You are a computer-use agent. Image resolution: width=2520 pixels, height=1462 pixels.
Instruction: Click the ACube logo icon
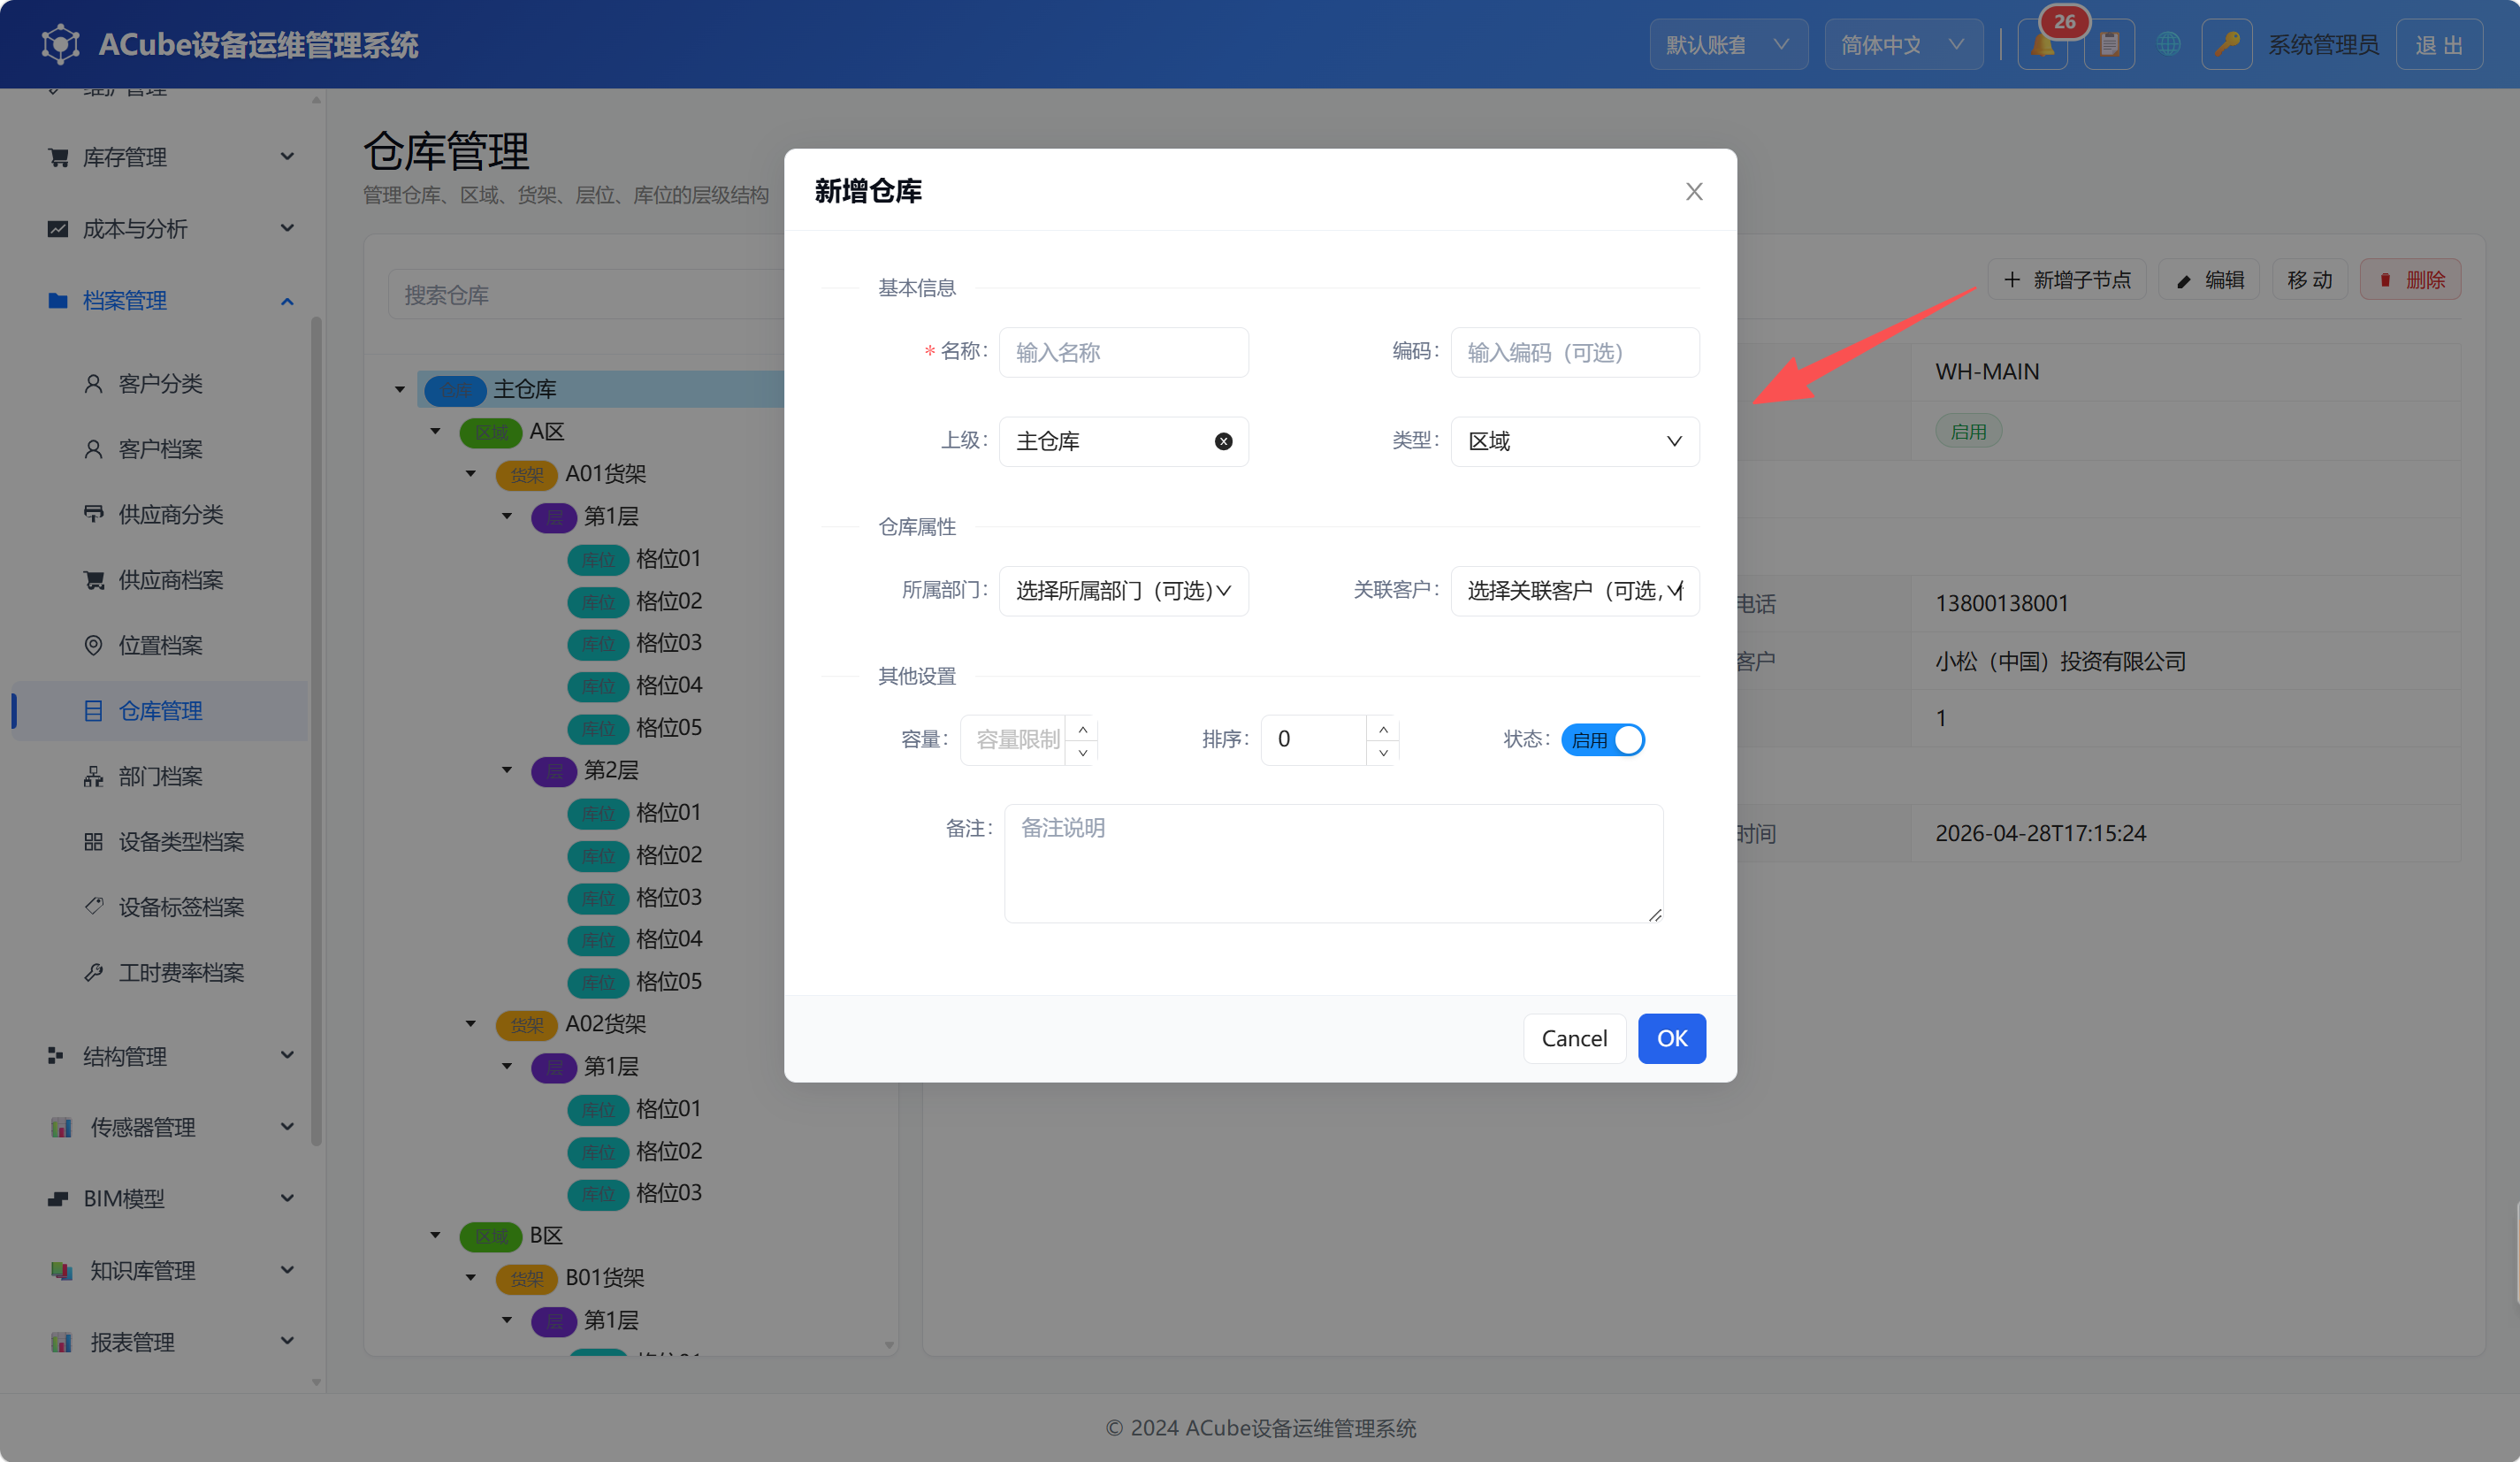61,45
